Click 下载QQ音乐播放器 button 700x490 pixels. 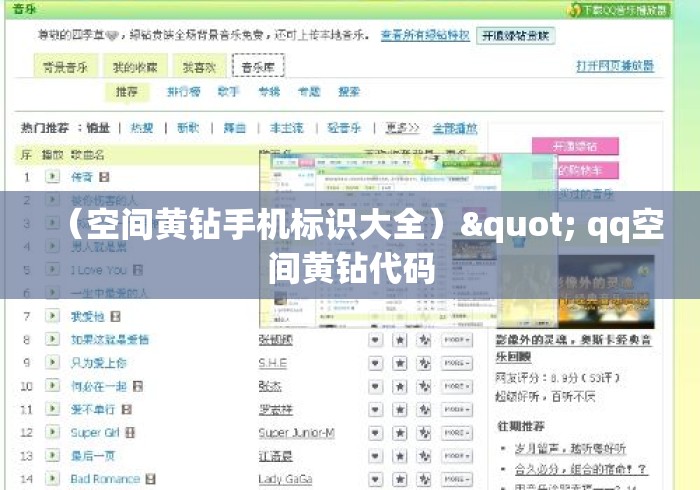[x=621, y=10]
